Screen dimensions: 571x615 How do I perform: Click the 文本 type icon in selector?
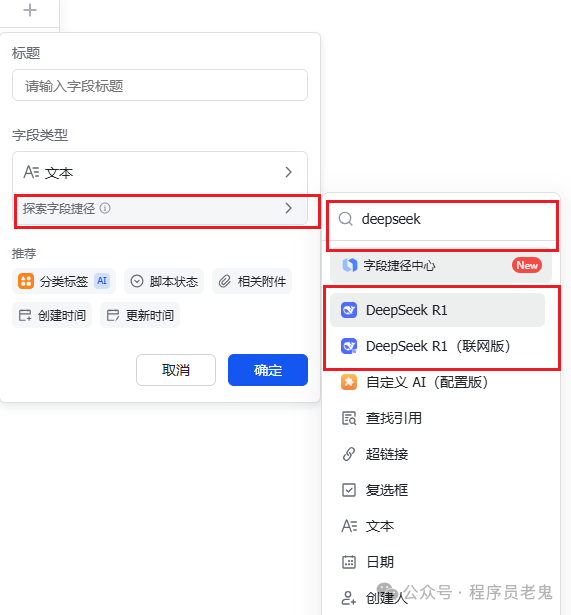pos(31,172)
